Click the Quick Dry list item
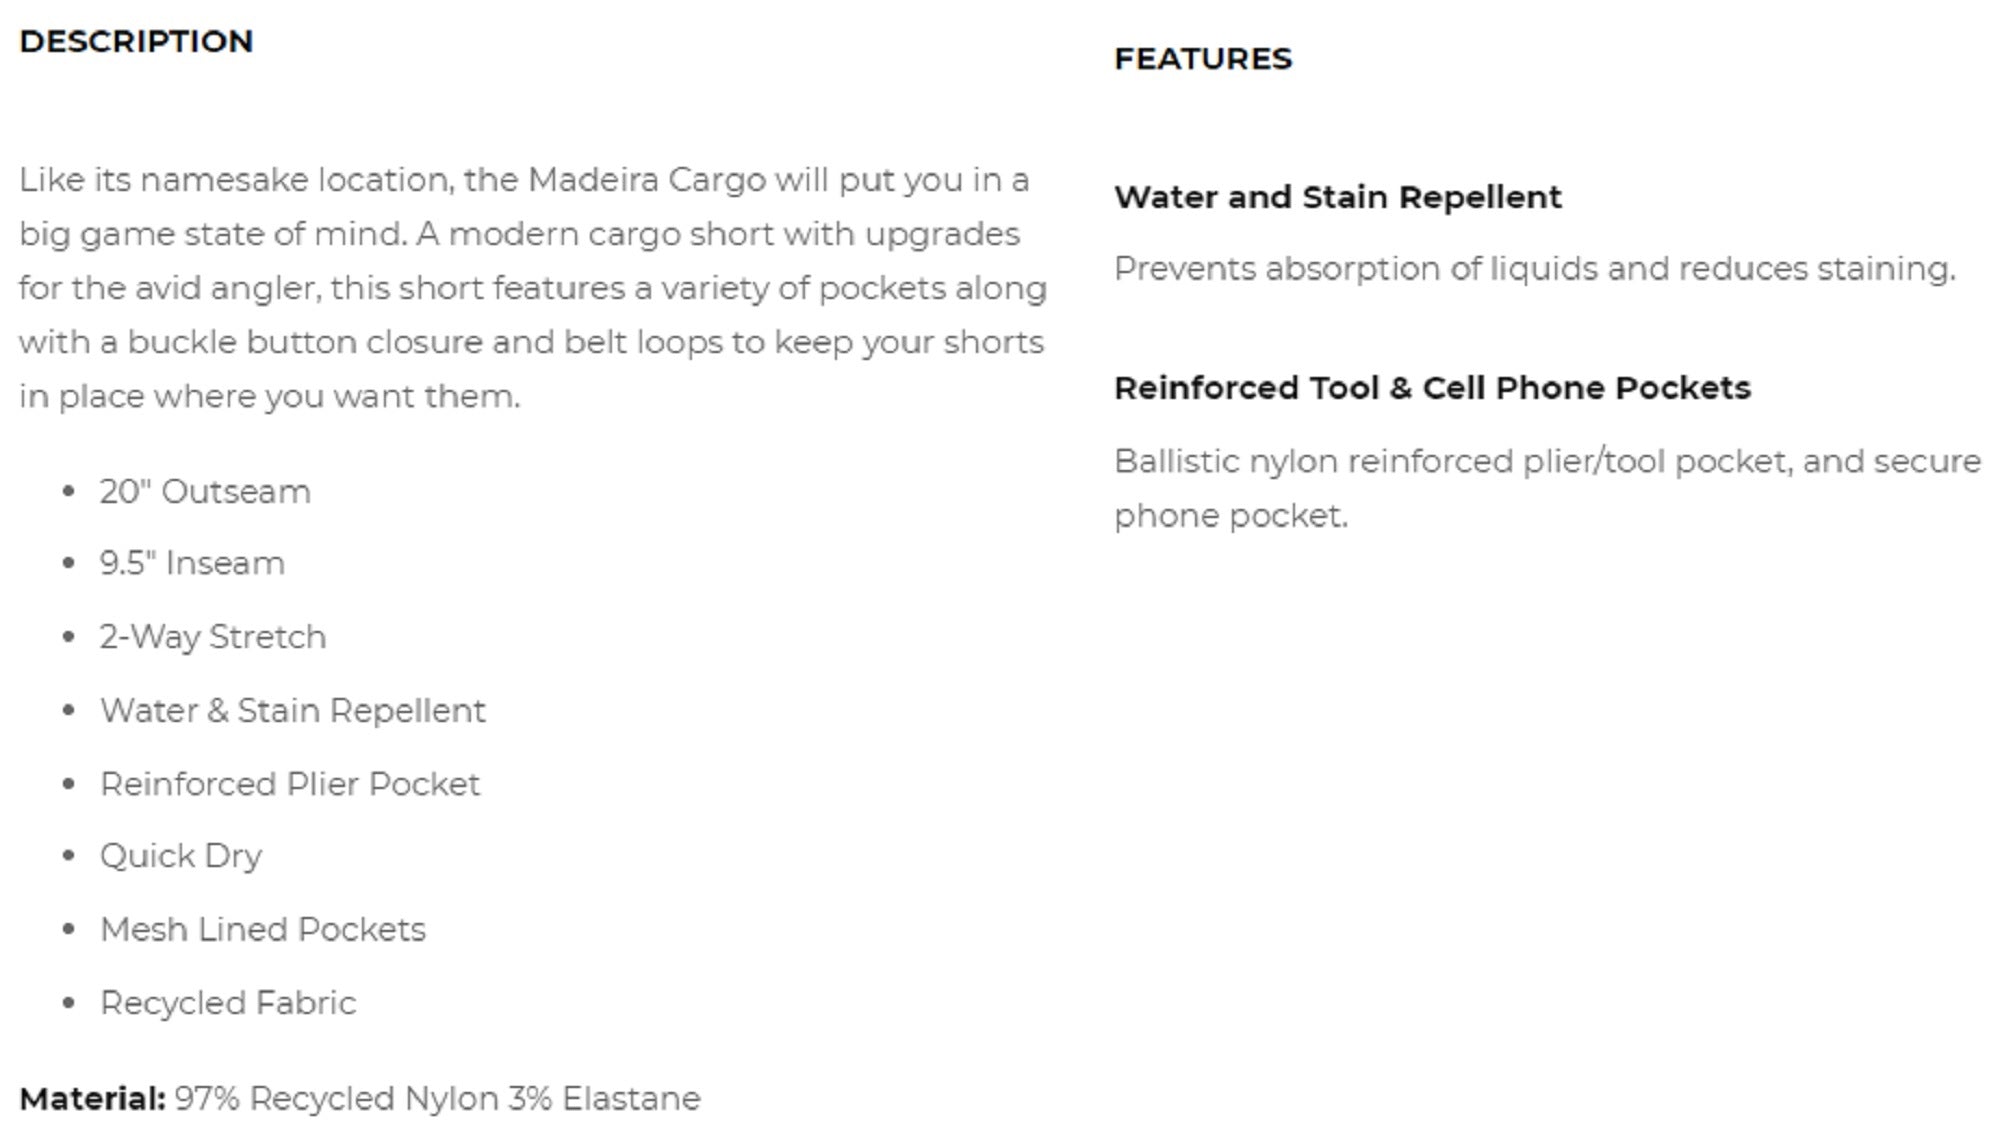The width and height of the screenshot is (2000, 1140). pos(181,857)
